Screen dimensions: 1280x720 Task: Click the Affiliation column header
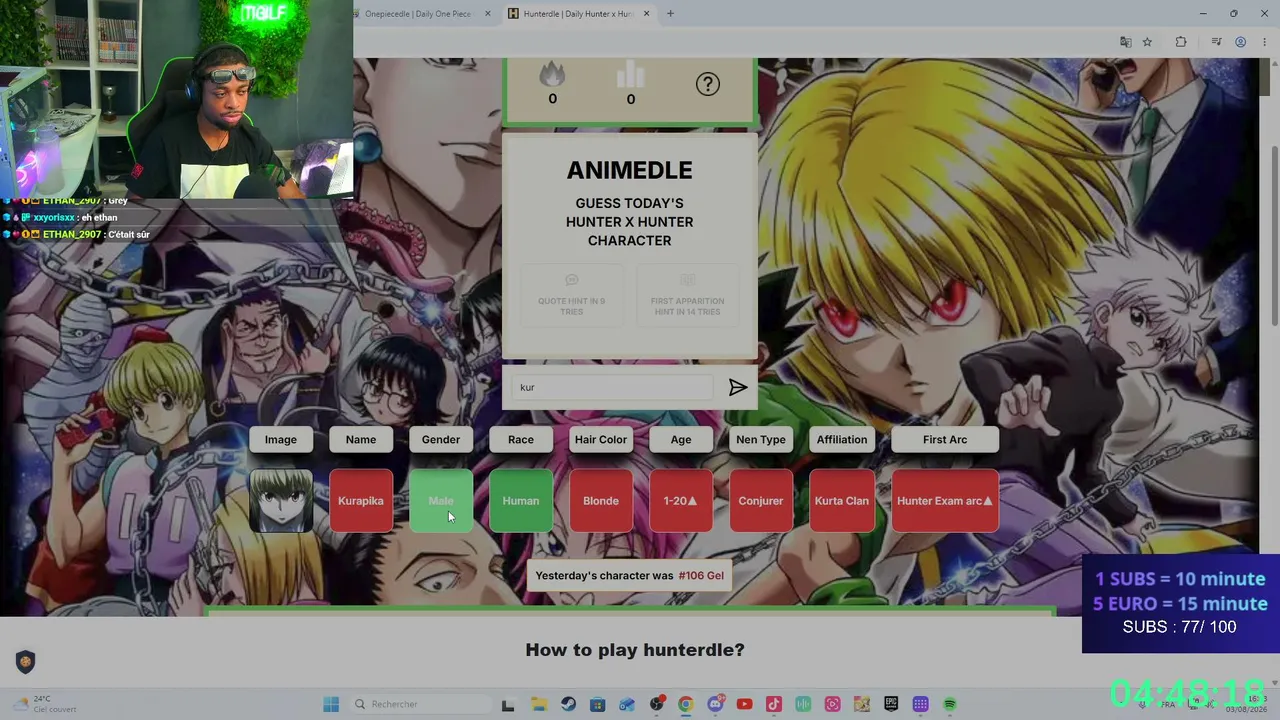tap(842, 440)
